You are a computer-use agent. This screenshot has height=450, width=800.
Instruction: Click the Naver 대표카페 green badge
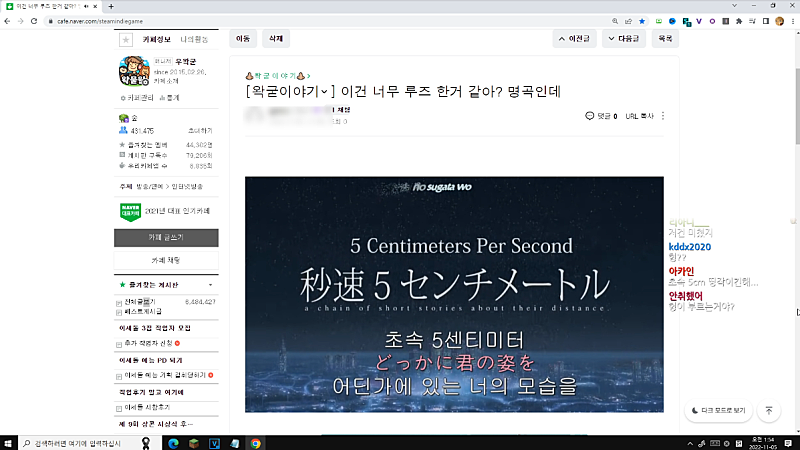[131, 211]
